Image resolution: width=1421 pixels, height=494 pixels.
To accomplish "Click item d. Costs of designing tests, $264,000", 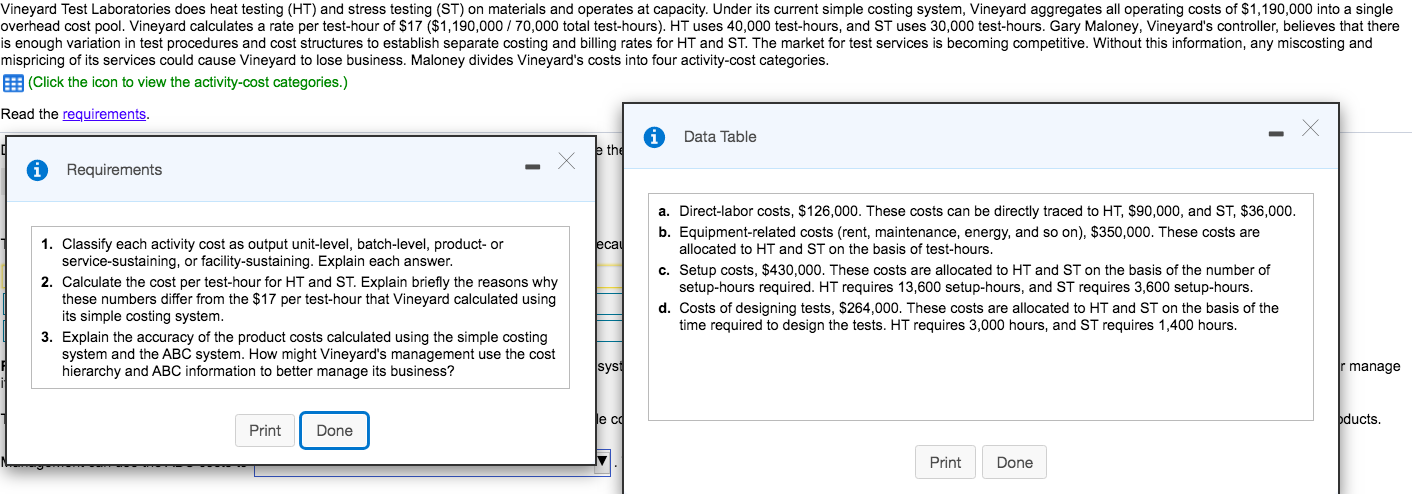I will pyautogui.click(x=969, y=316).
